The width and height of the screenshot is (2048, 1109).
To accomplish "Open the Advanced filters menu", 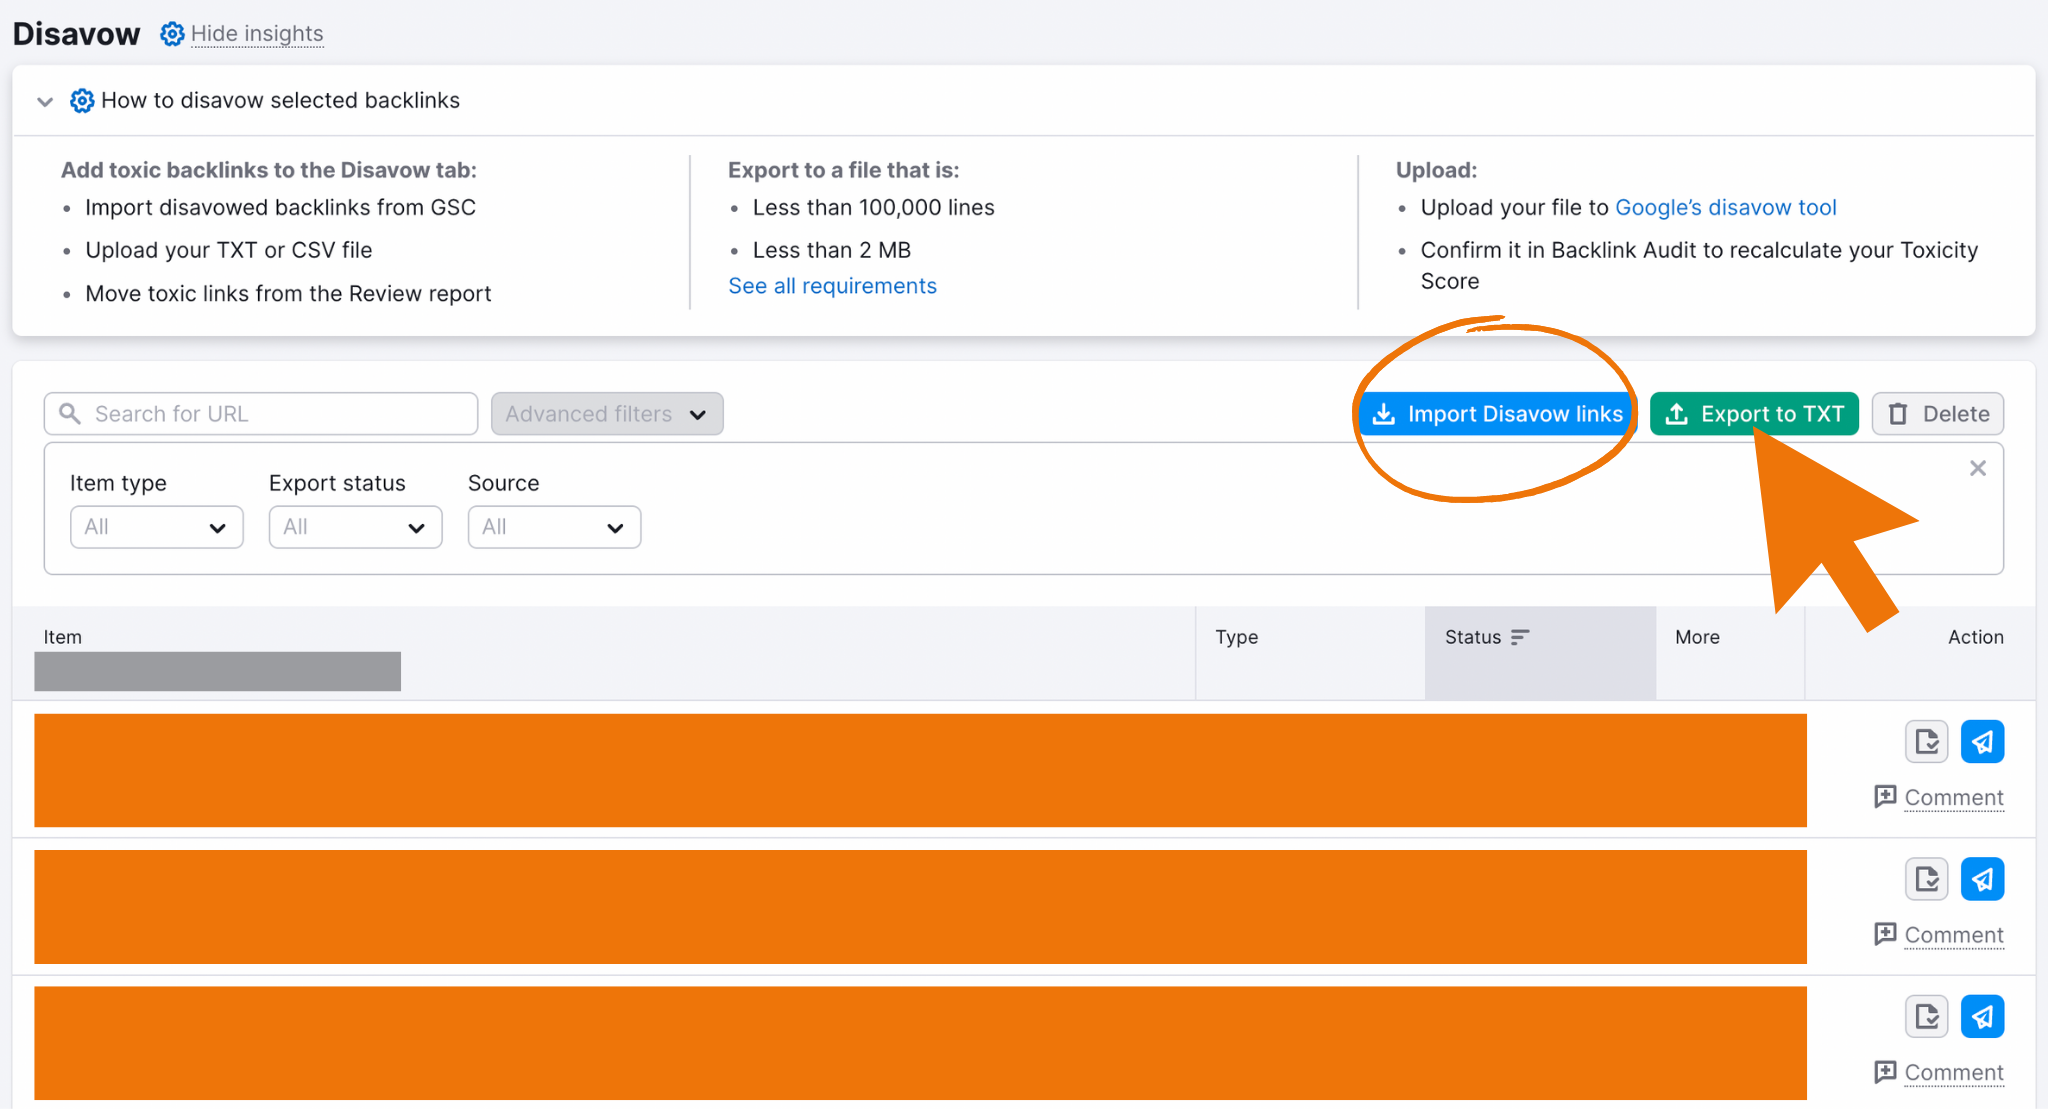I will click(605, 411).
